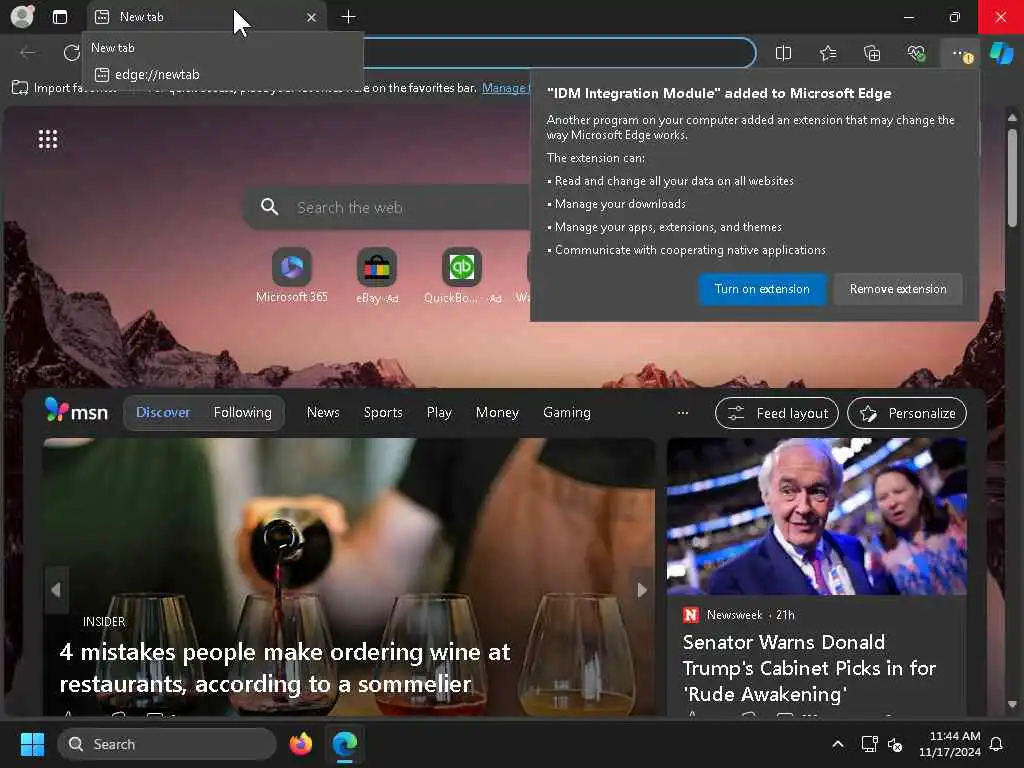This screenshot has width=1024, height=768.
Task: Refresh the page with reload icon
Action: tap(72, 52)
